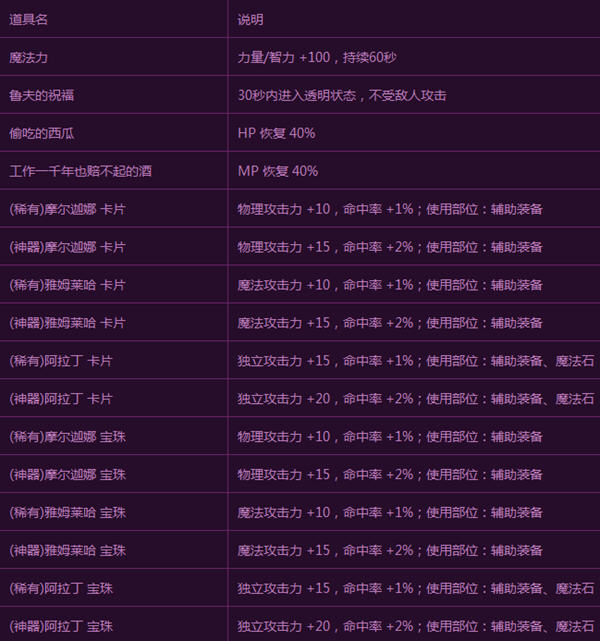The width and height of the screenshot is (600, 641).
Task: Select the MP 恢复 40% description
Action: pos(277,171)
